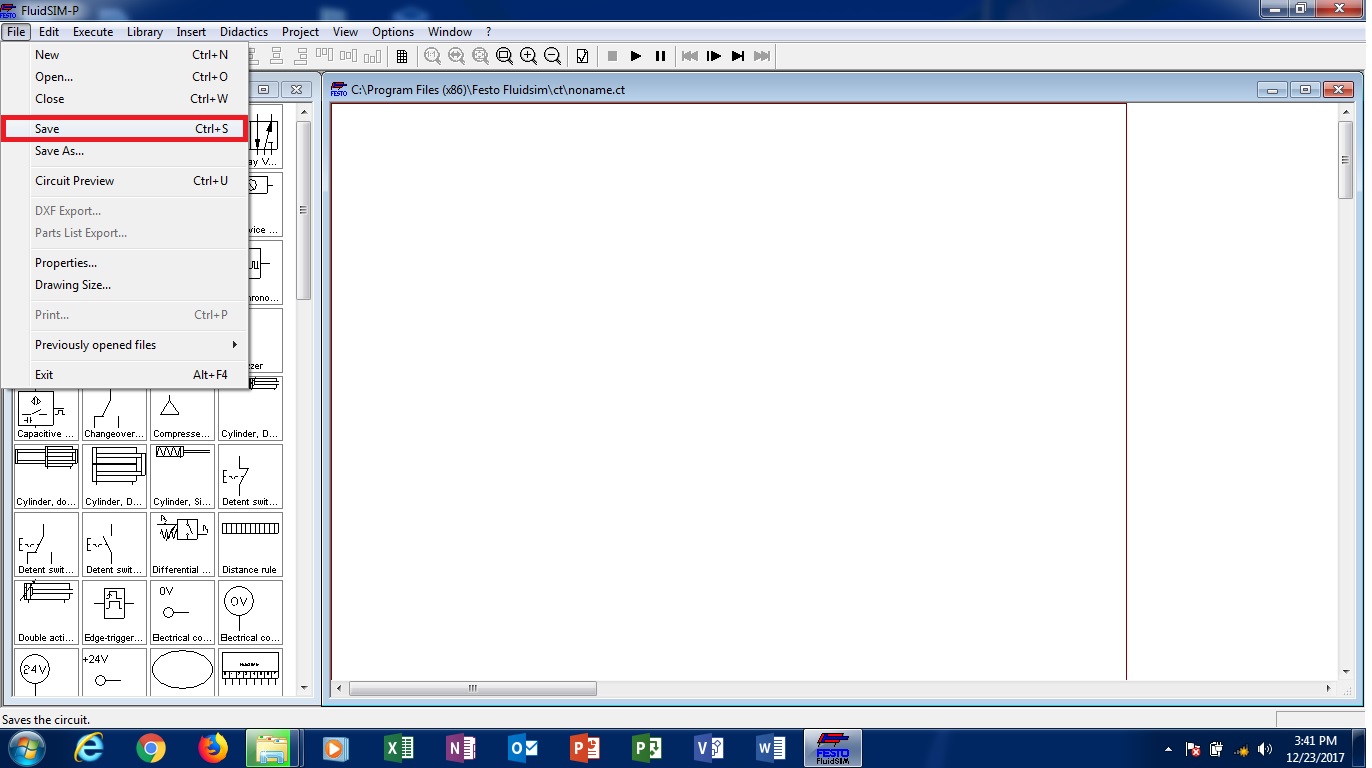Choose New from the File menu

(x=124, y=55)
